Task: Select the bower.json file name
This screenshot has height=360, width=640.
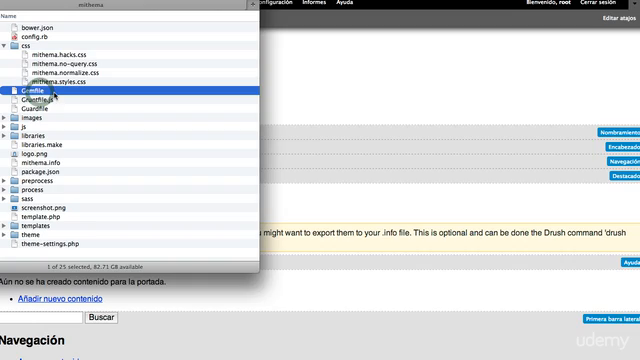Action: click(x=37, y=28)
